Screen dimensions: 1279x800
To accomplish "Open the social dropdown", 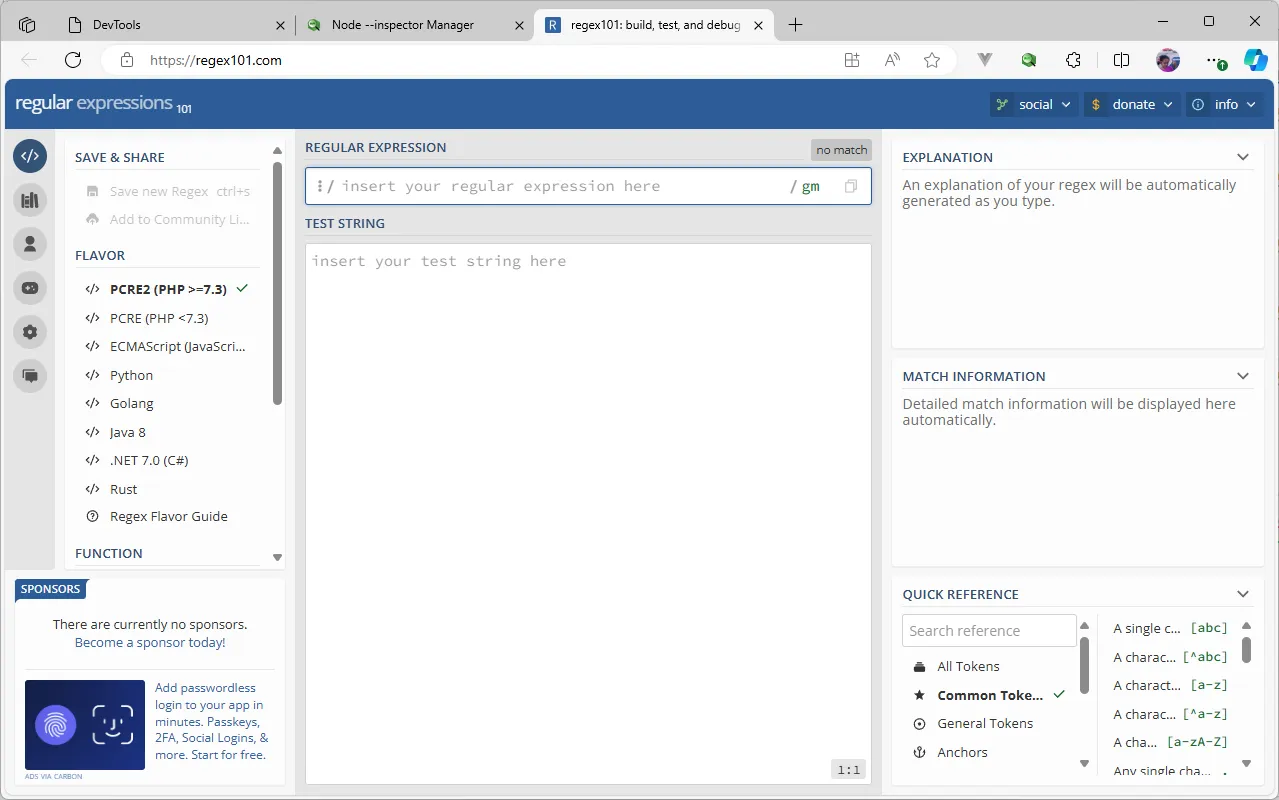I will (x=1034, y=104).
